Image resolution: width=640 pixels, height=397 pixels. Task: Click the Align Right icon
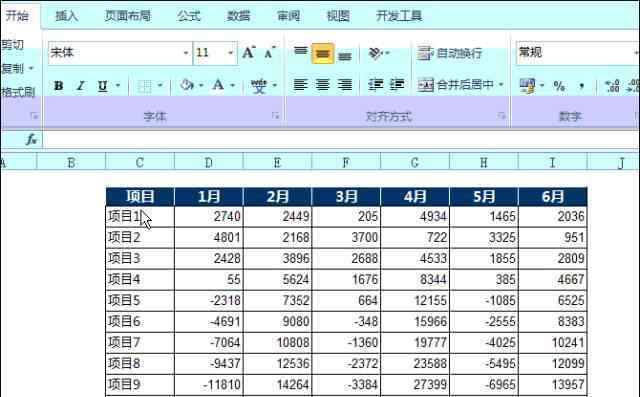click(x=344, y=85)
